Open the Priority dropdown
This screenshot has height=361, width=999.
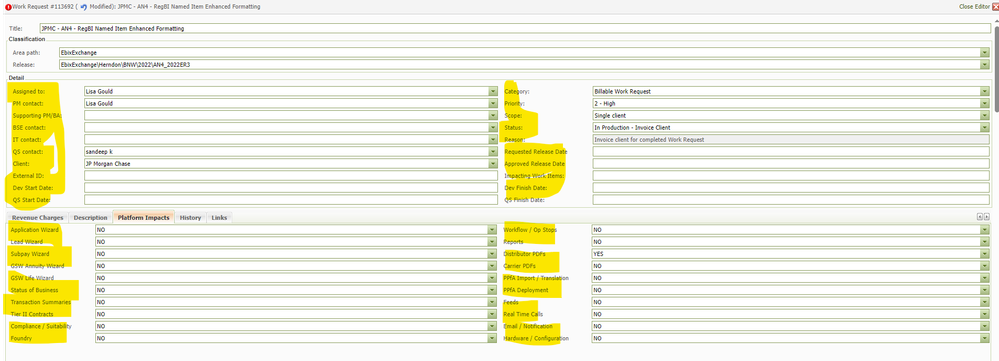tap(985, 103)
